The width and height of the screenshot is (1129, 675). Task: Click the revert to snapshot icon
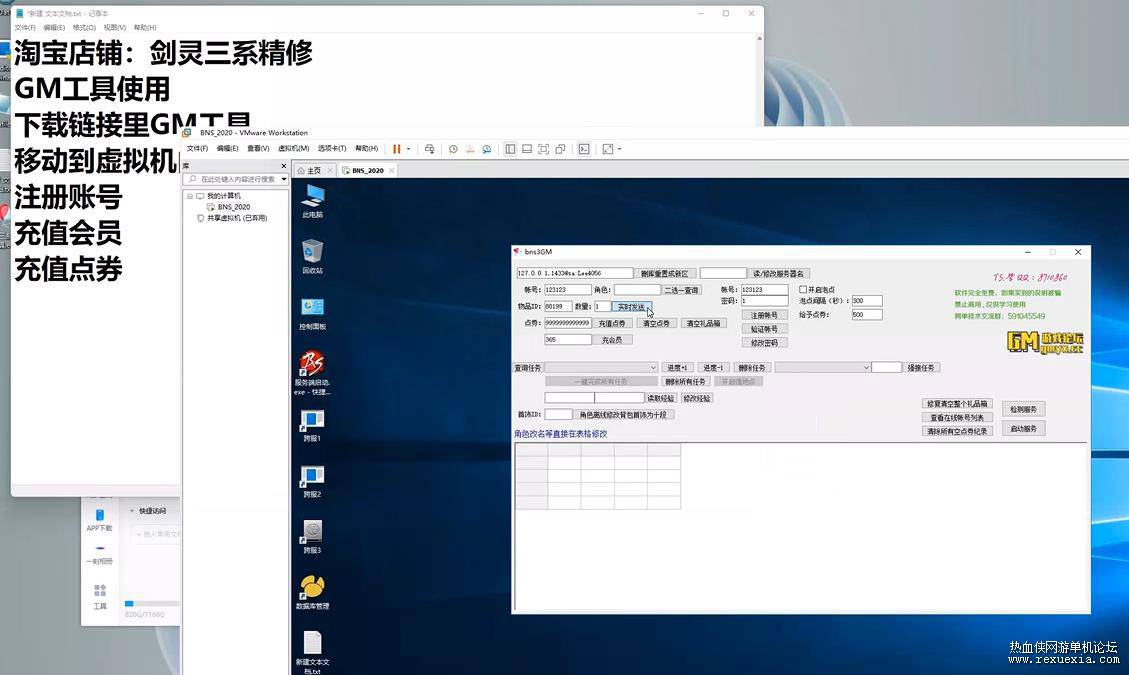[x=469, y=149]
